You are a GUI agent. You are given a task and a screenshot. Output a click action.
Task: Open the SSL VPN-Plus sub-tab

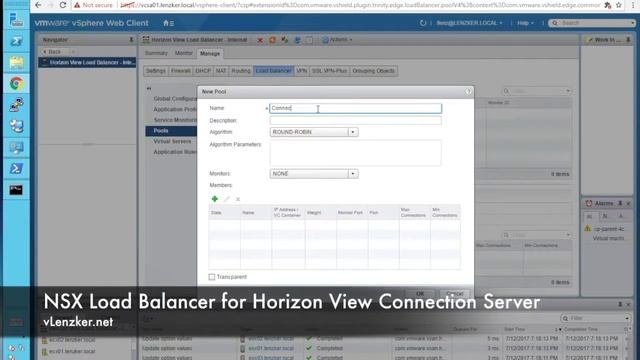pos(329,71)
